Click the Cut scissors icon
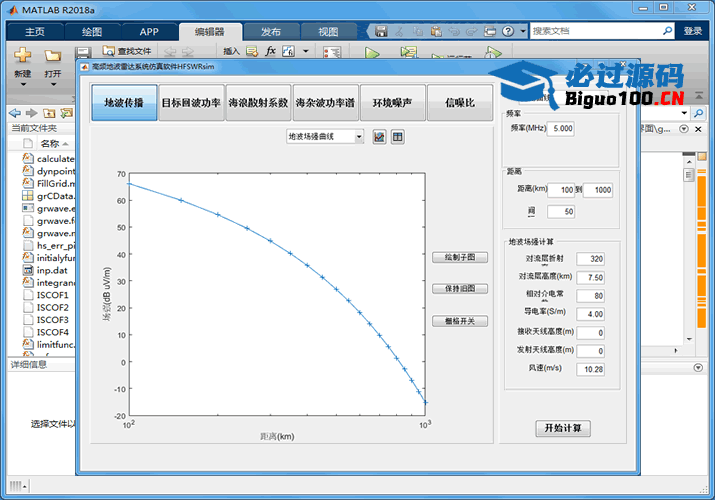 click(399, 31)
